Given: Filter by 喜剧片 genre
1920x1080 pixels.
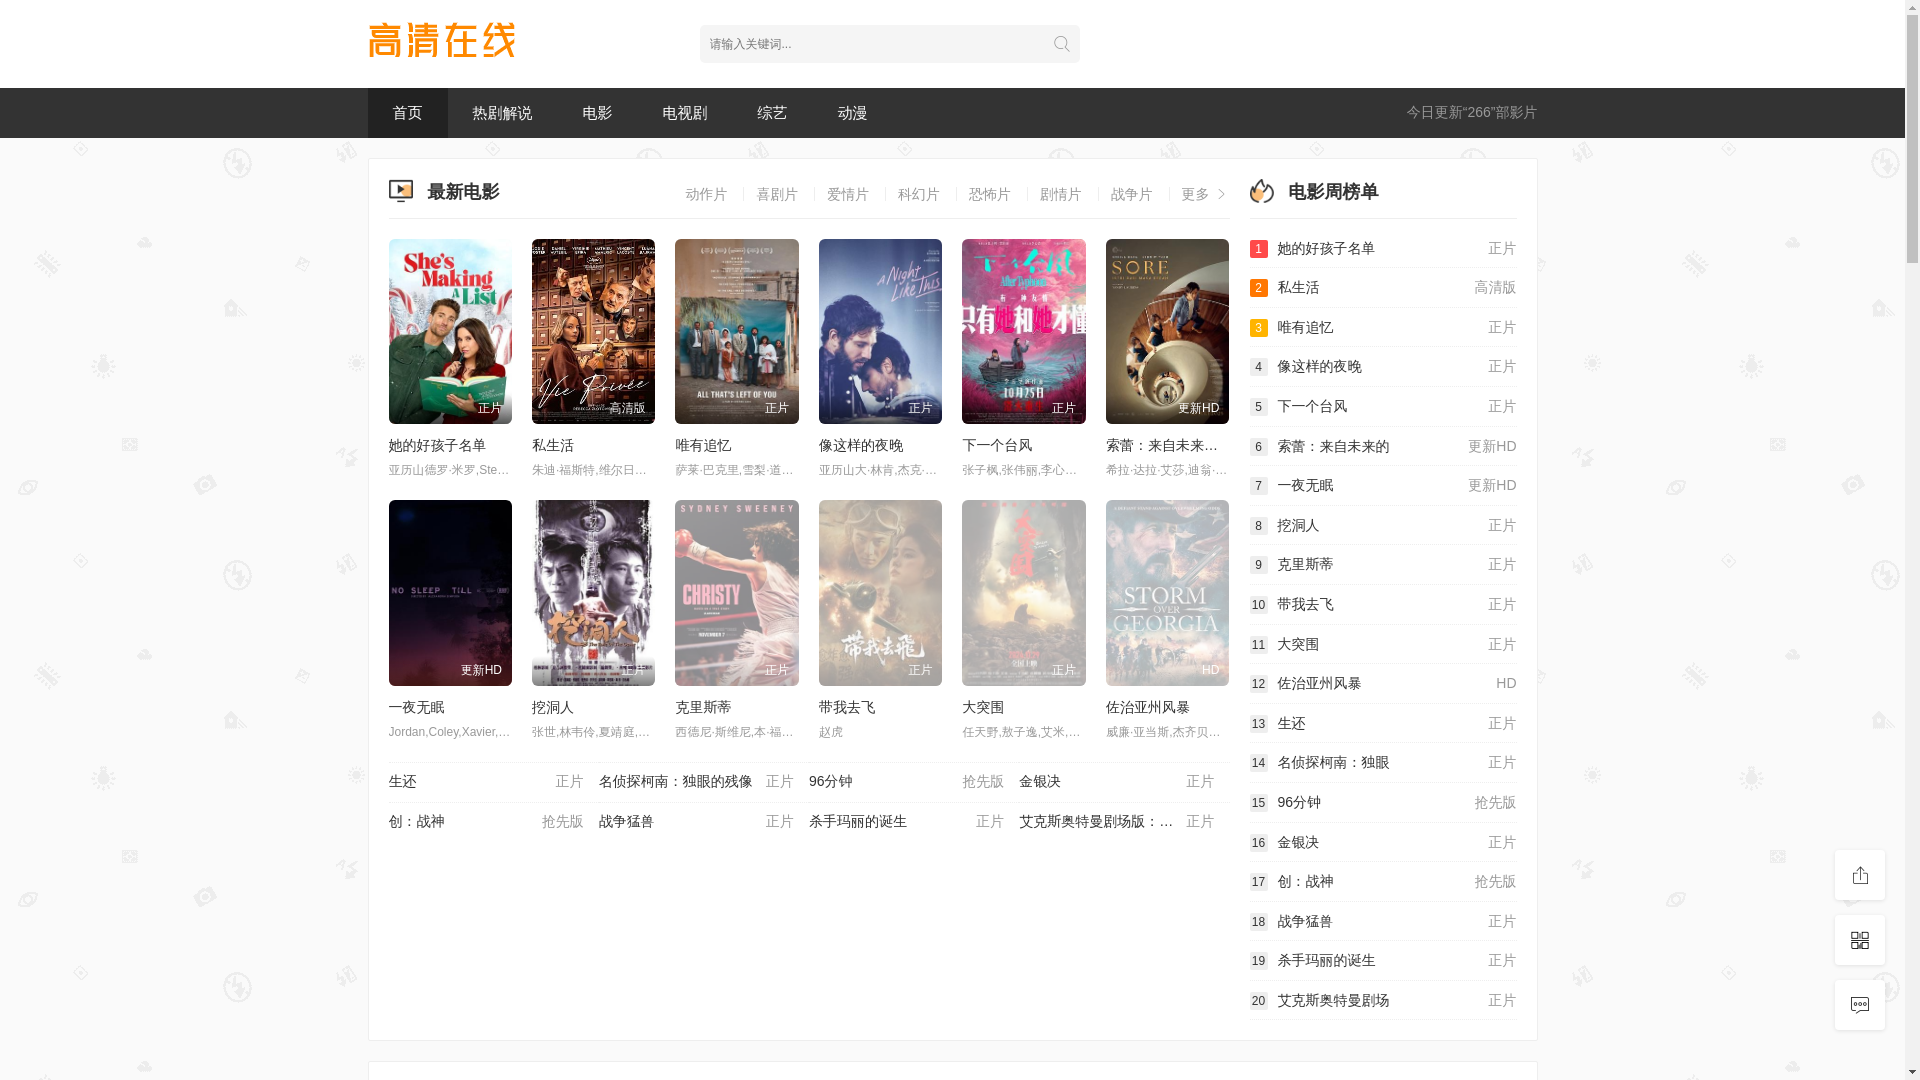Looking at the screenshot, I should [x=777, y=194].
